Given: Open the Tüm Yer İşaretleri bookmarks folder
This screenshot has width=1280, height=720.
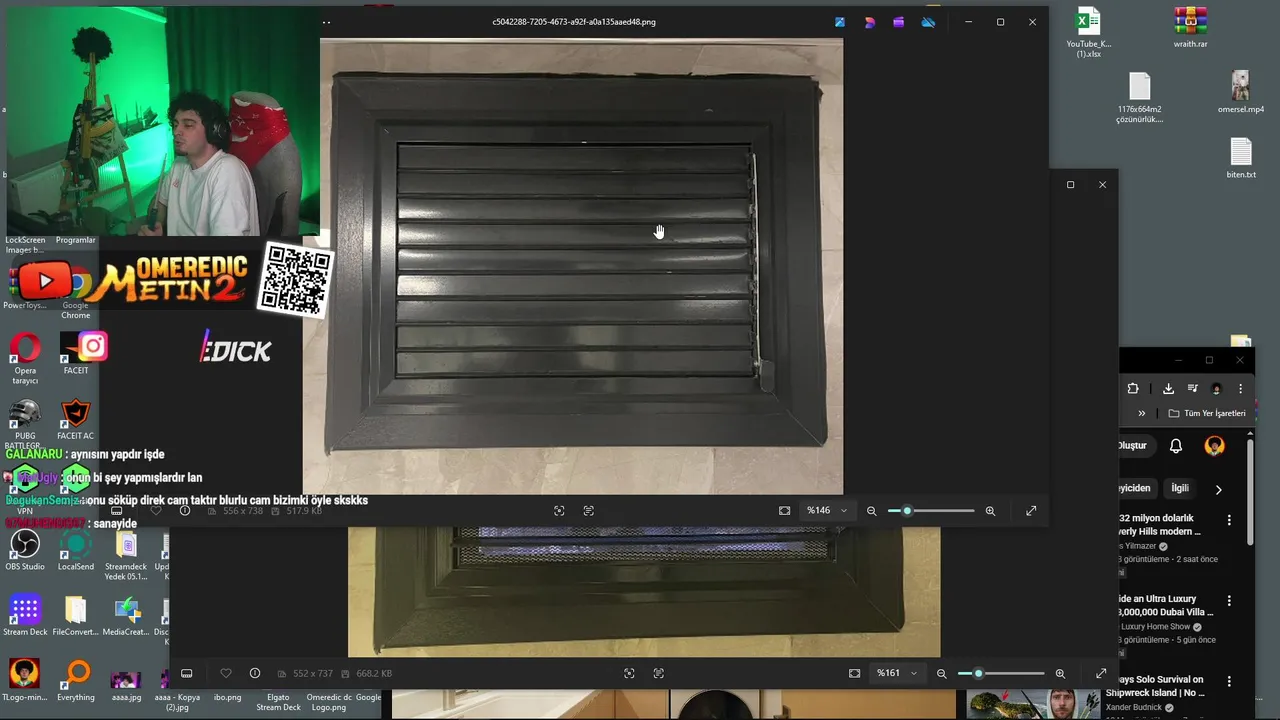Looking at the screenshot, I should 1207,413.
